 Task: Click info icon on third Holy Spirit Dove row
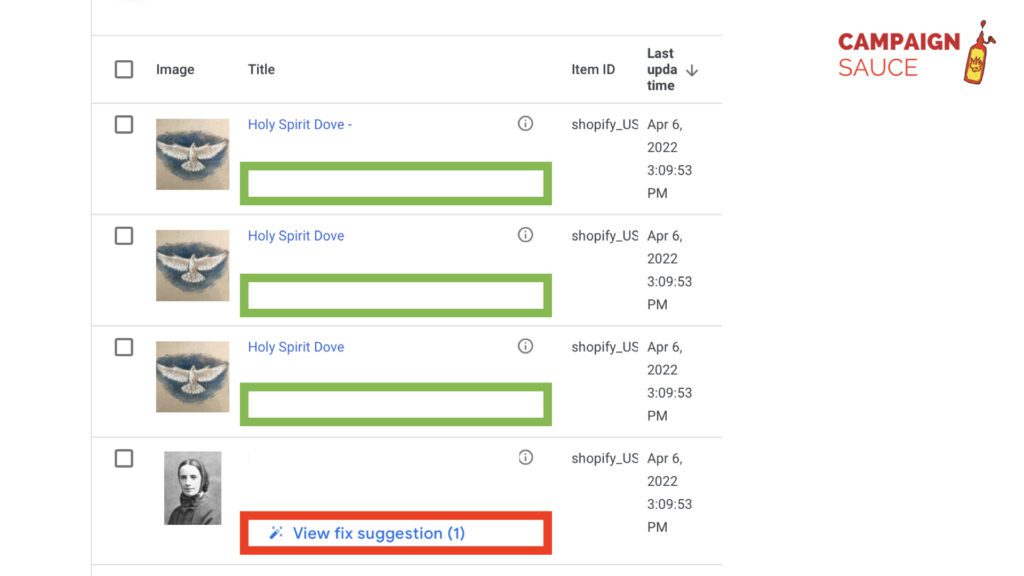[x=525, y=346]
